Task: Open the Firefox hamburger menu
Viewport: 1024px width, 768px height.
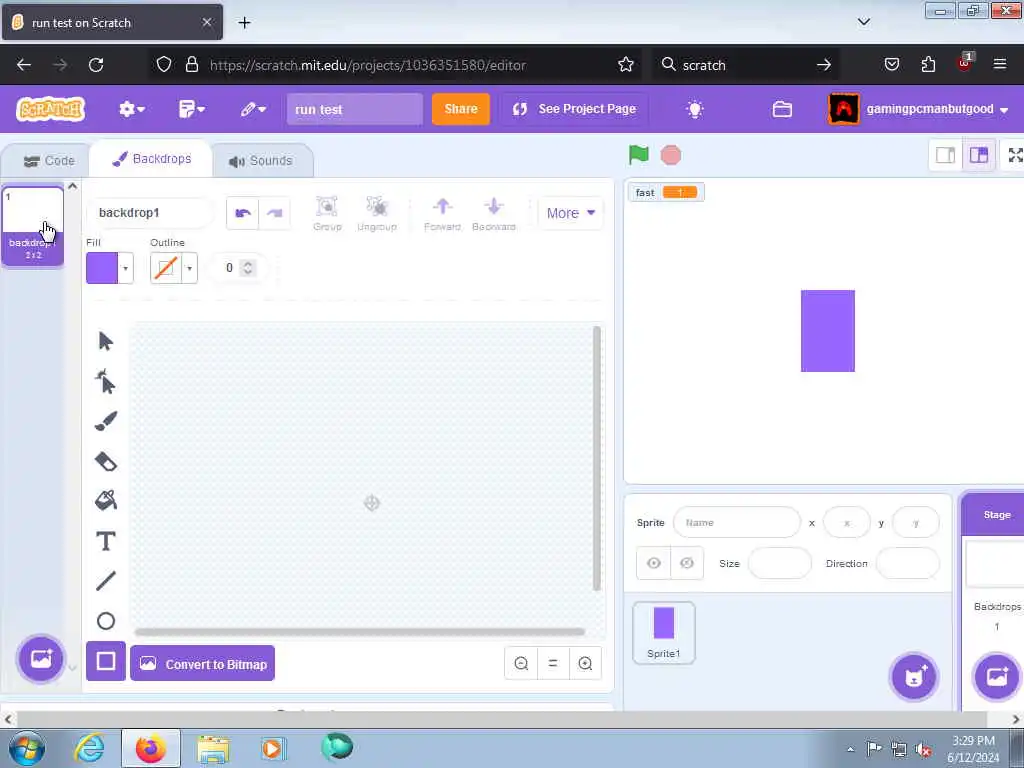Action: pyautogui.click(x=999, y=64)
